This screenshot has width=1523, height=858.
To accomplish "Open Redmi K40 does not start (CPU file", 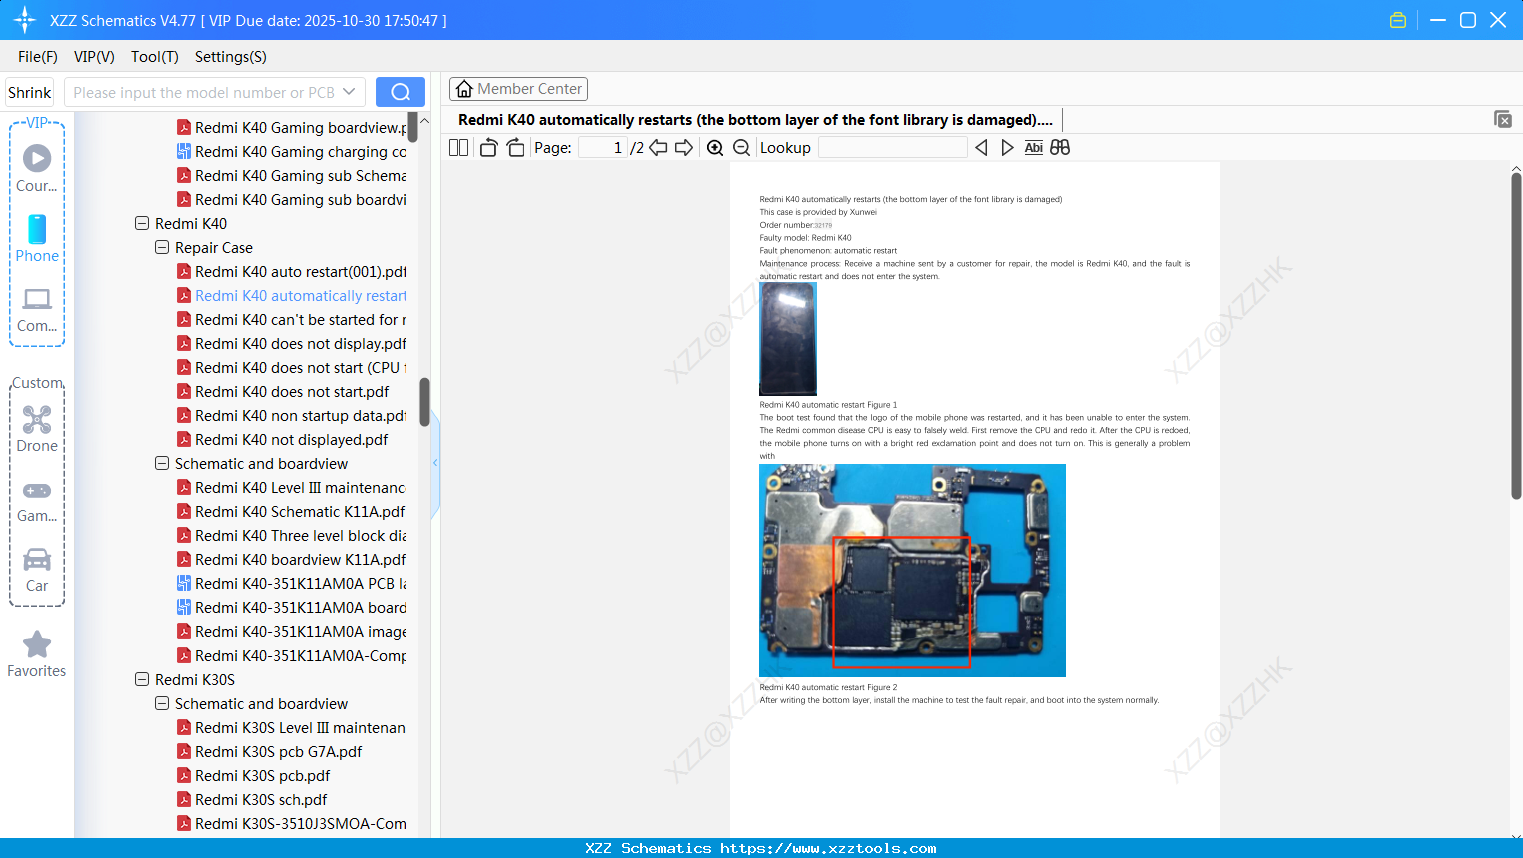I will coord(292,367).
